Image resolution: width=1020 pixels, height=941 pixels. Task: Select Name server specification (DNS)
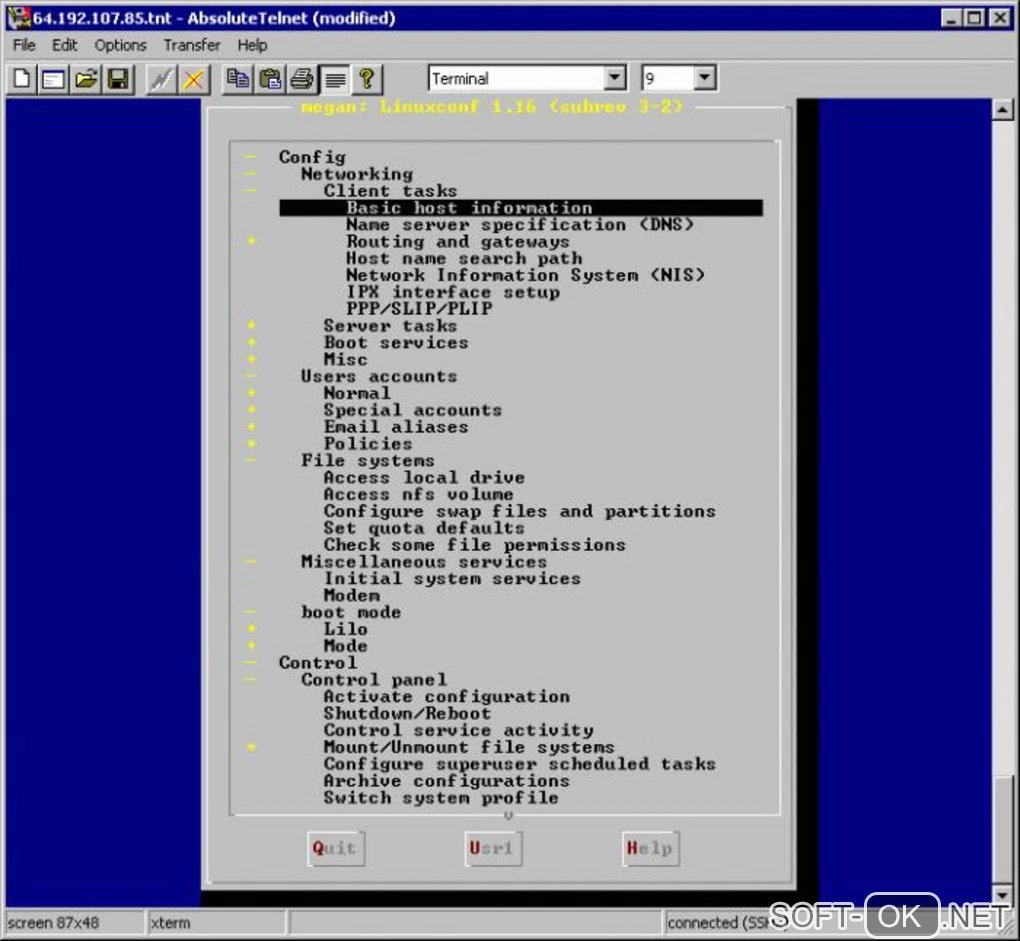click(x=519, y=224)
